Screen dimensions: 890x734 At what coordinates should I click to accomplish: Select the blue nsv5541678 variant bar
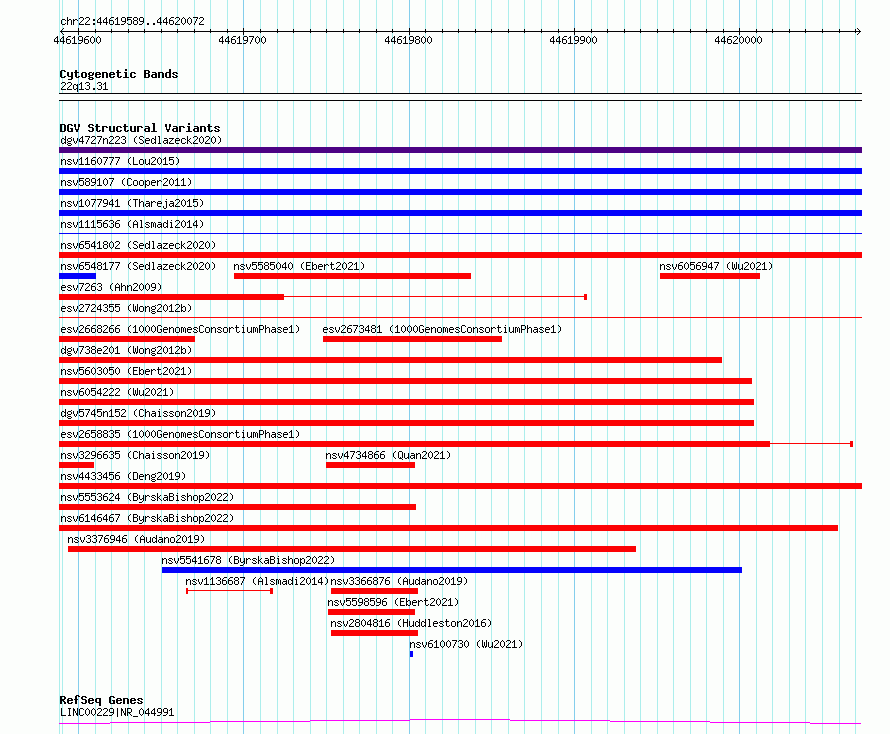pyautogui.click(x=452, y=570)
